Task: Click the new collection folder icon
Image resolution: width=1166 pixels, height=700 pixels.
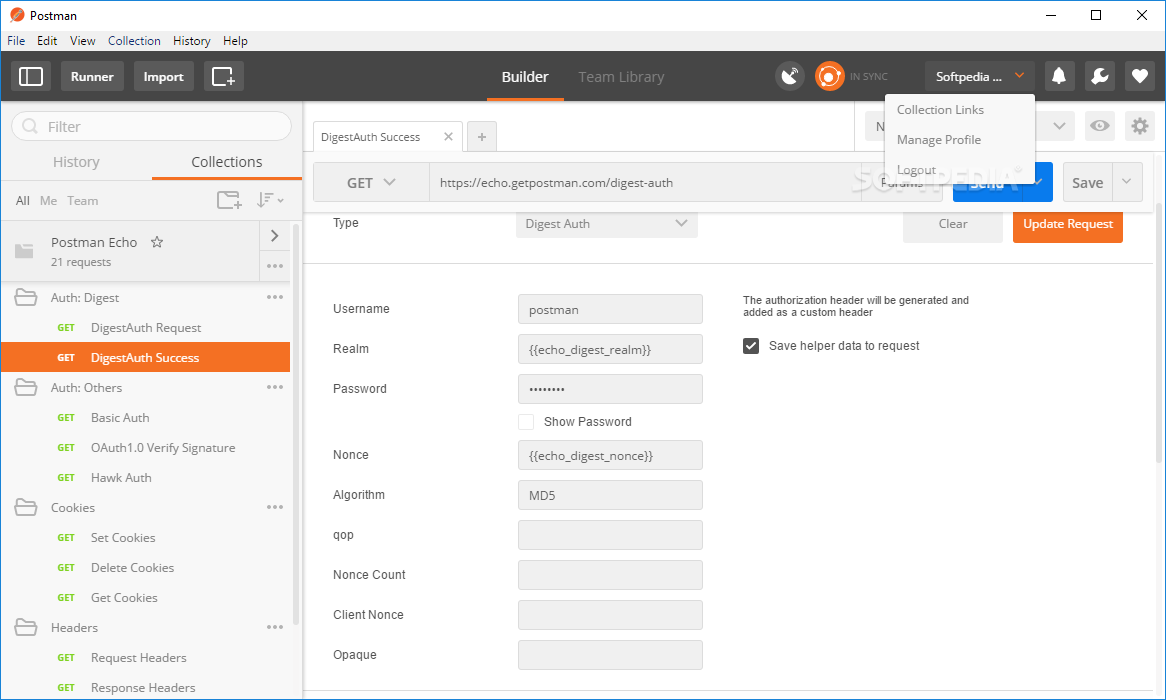Action: [229, 200]
